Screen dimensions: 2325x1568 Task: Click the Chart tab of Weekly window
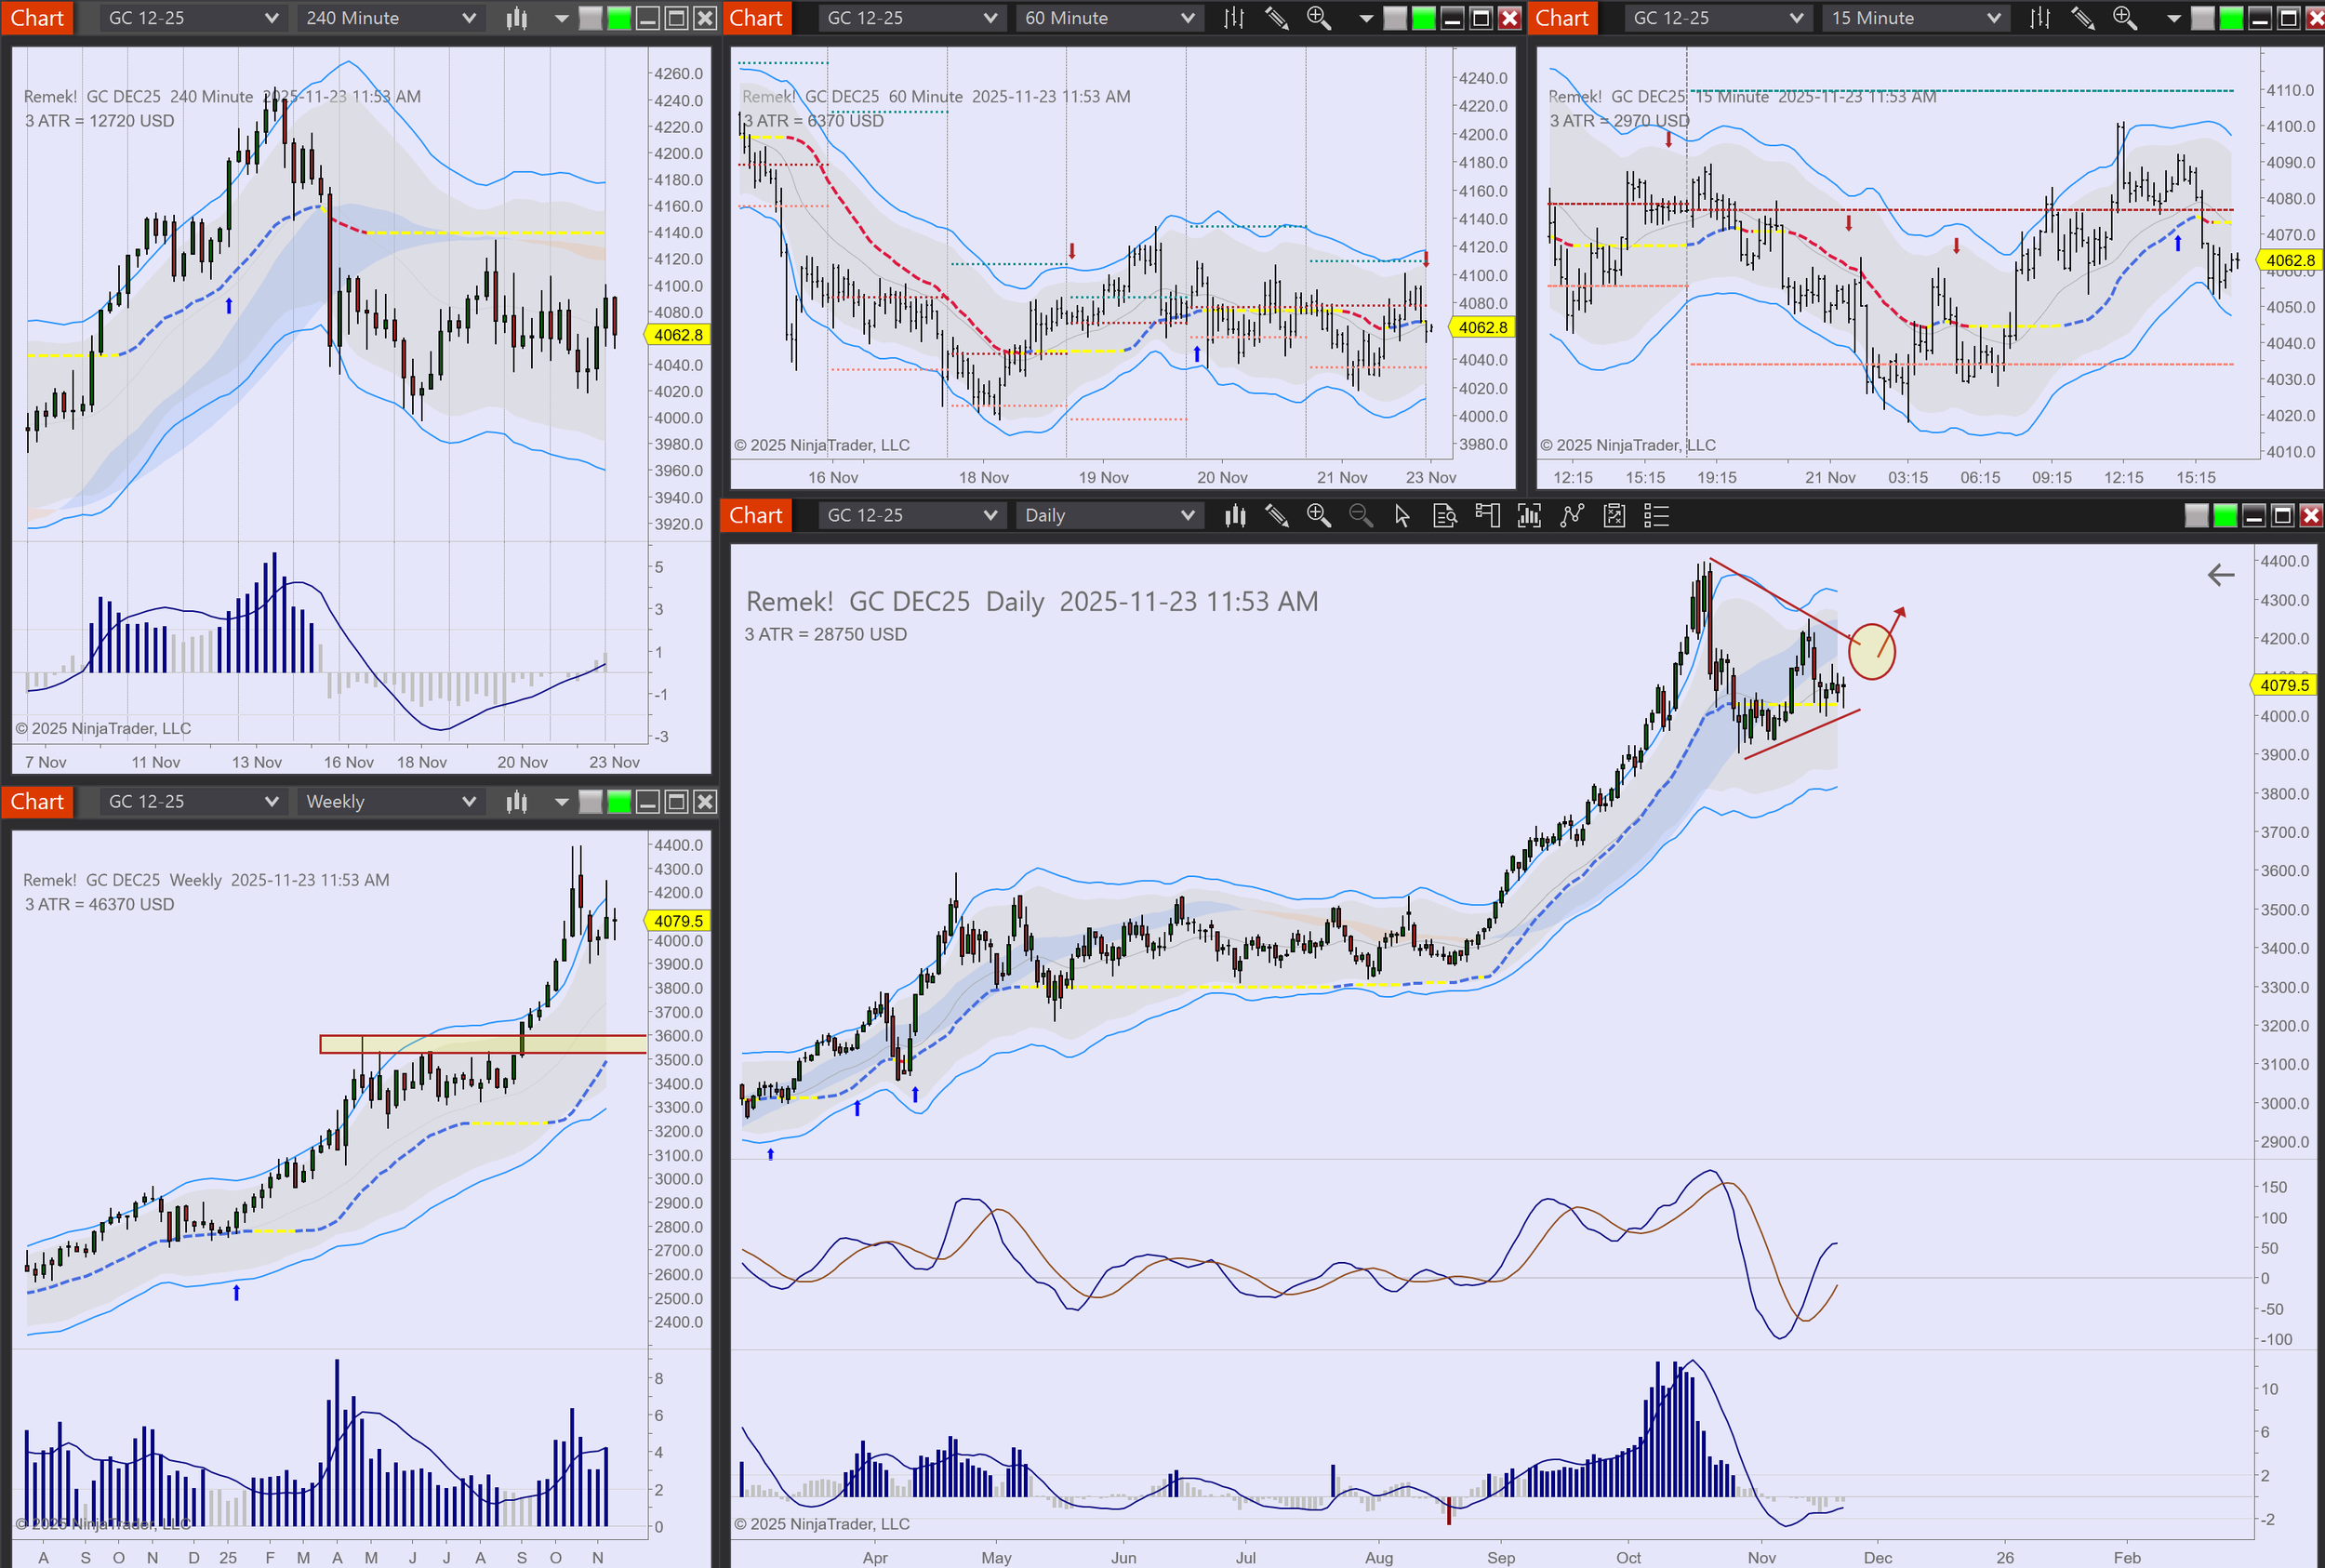[37, 802]
